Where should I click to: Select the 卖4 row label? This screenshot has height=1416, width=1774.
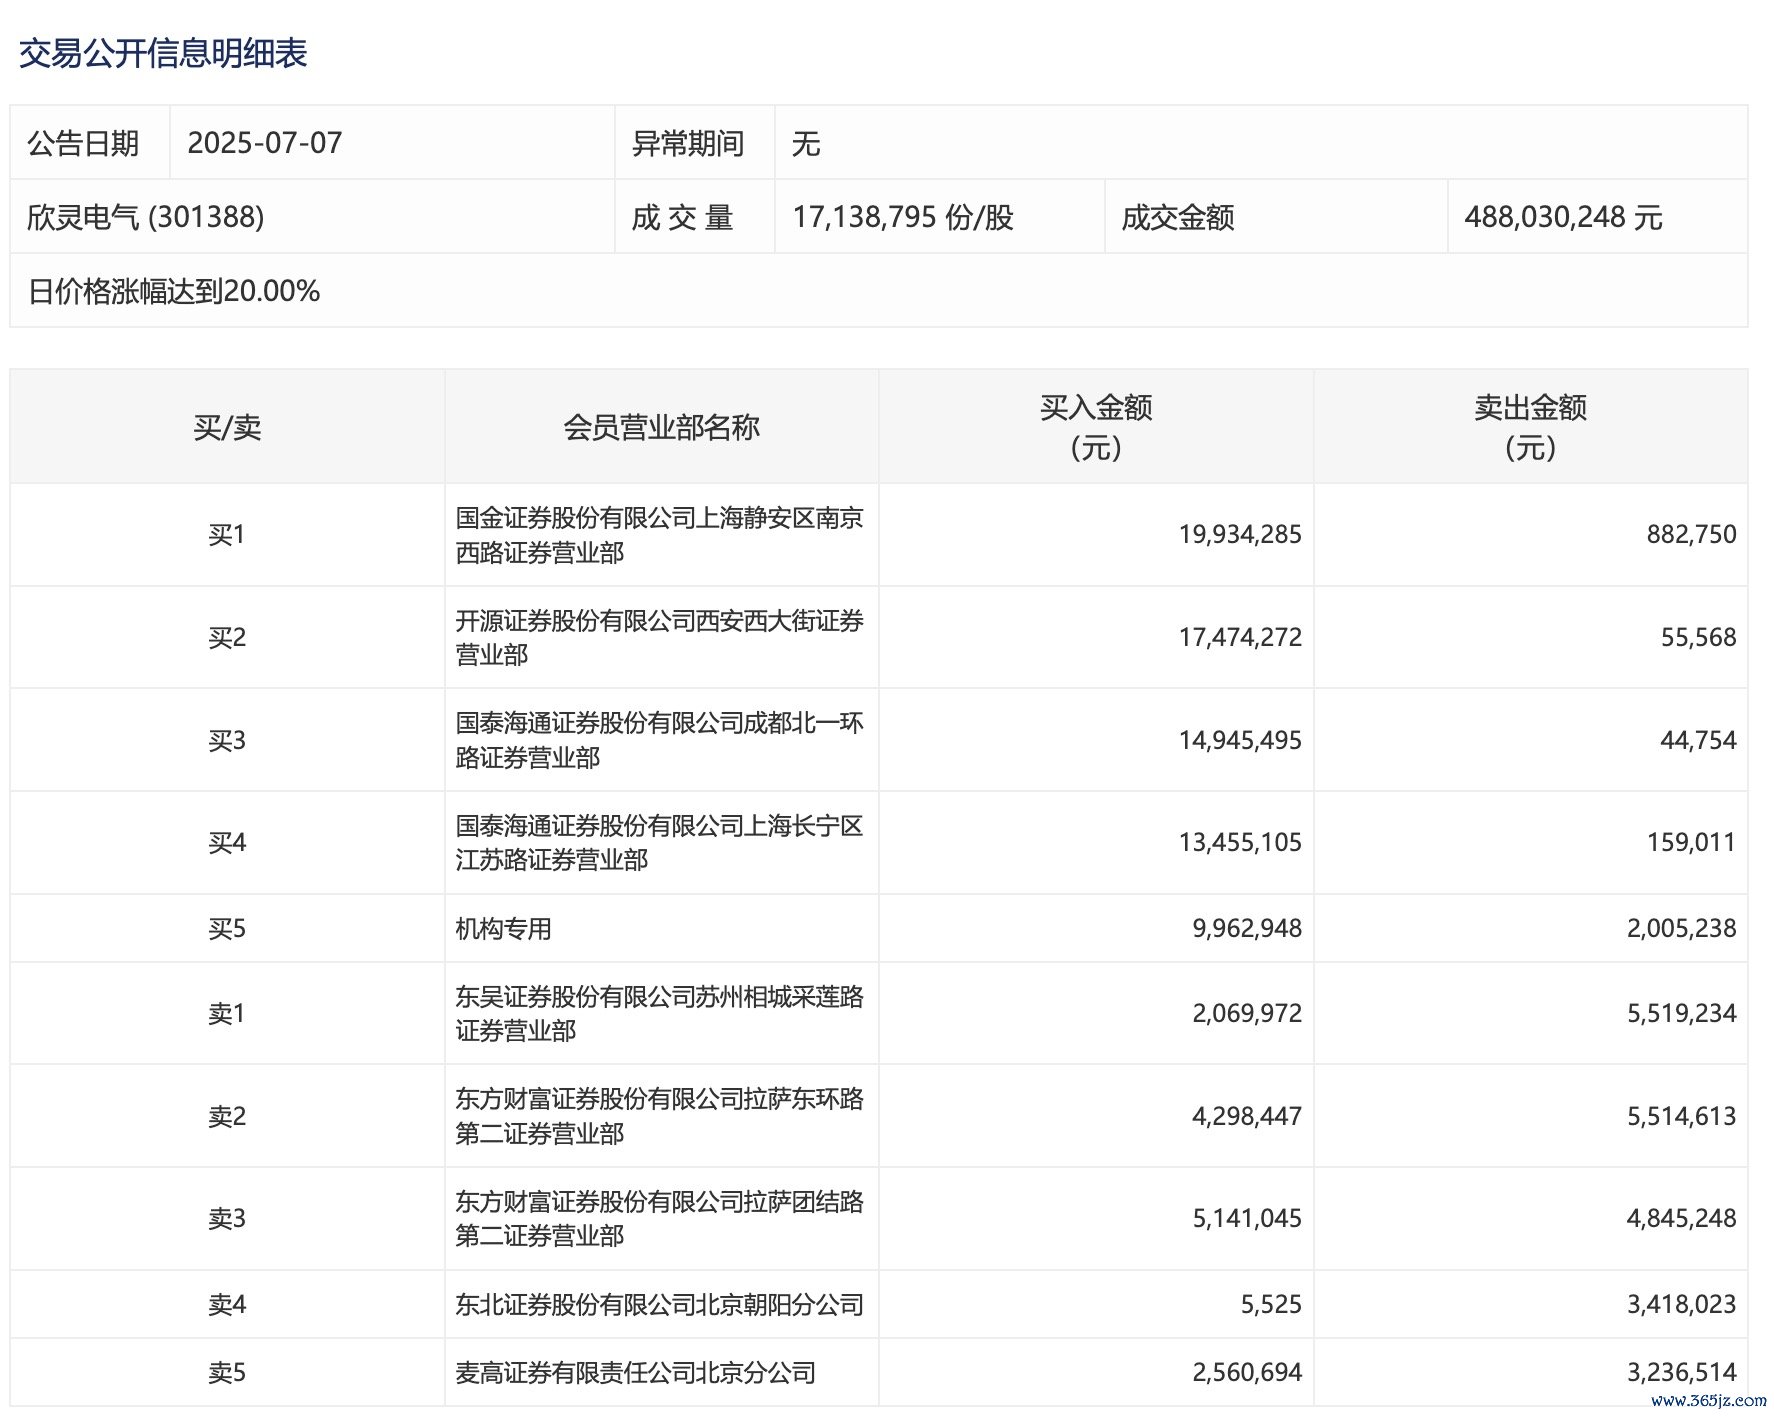tap(227, 1305)
